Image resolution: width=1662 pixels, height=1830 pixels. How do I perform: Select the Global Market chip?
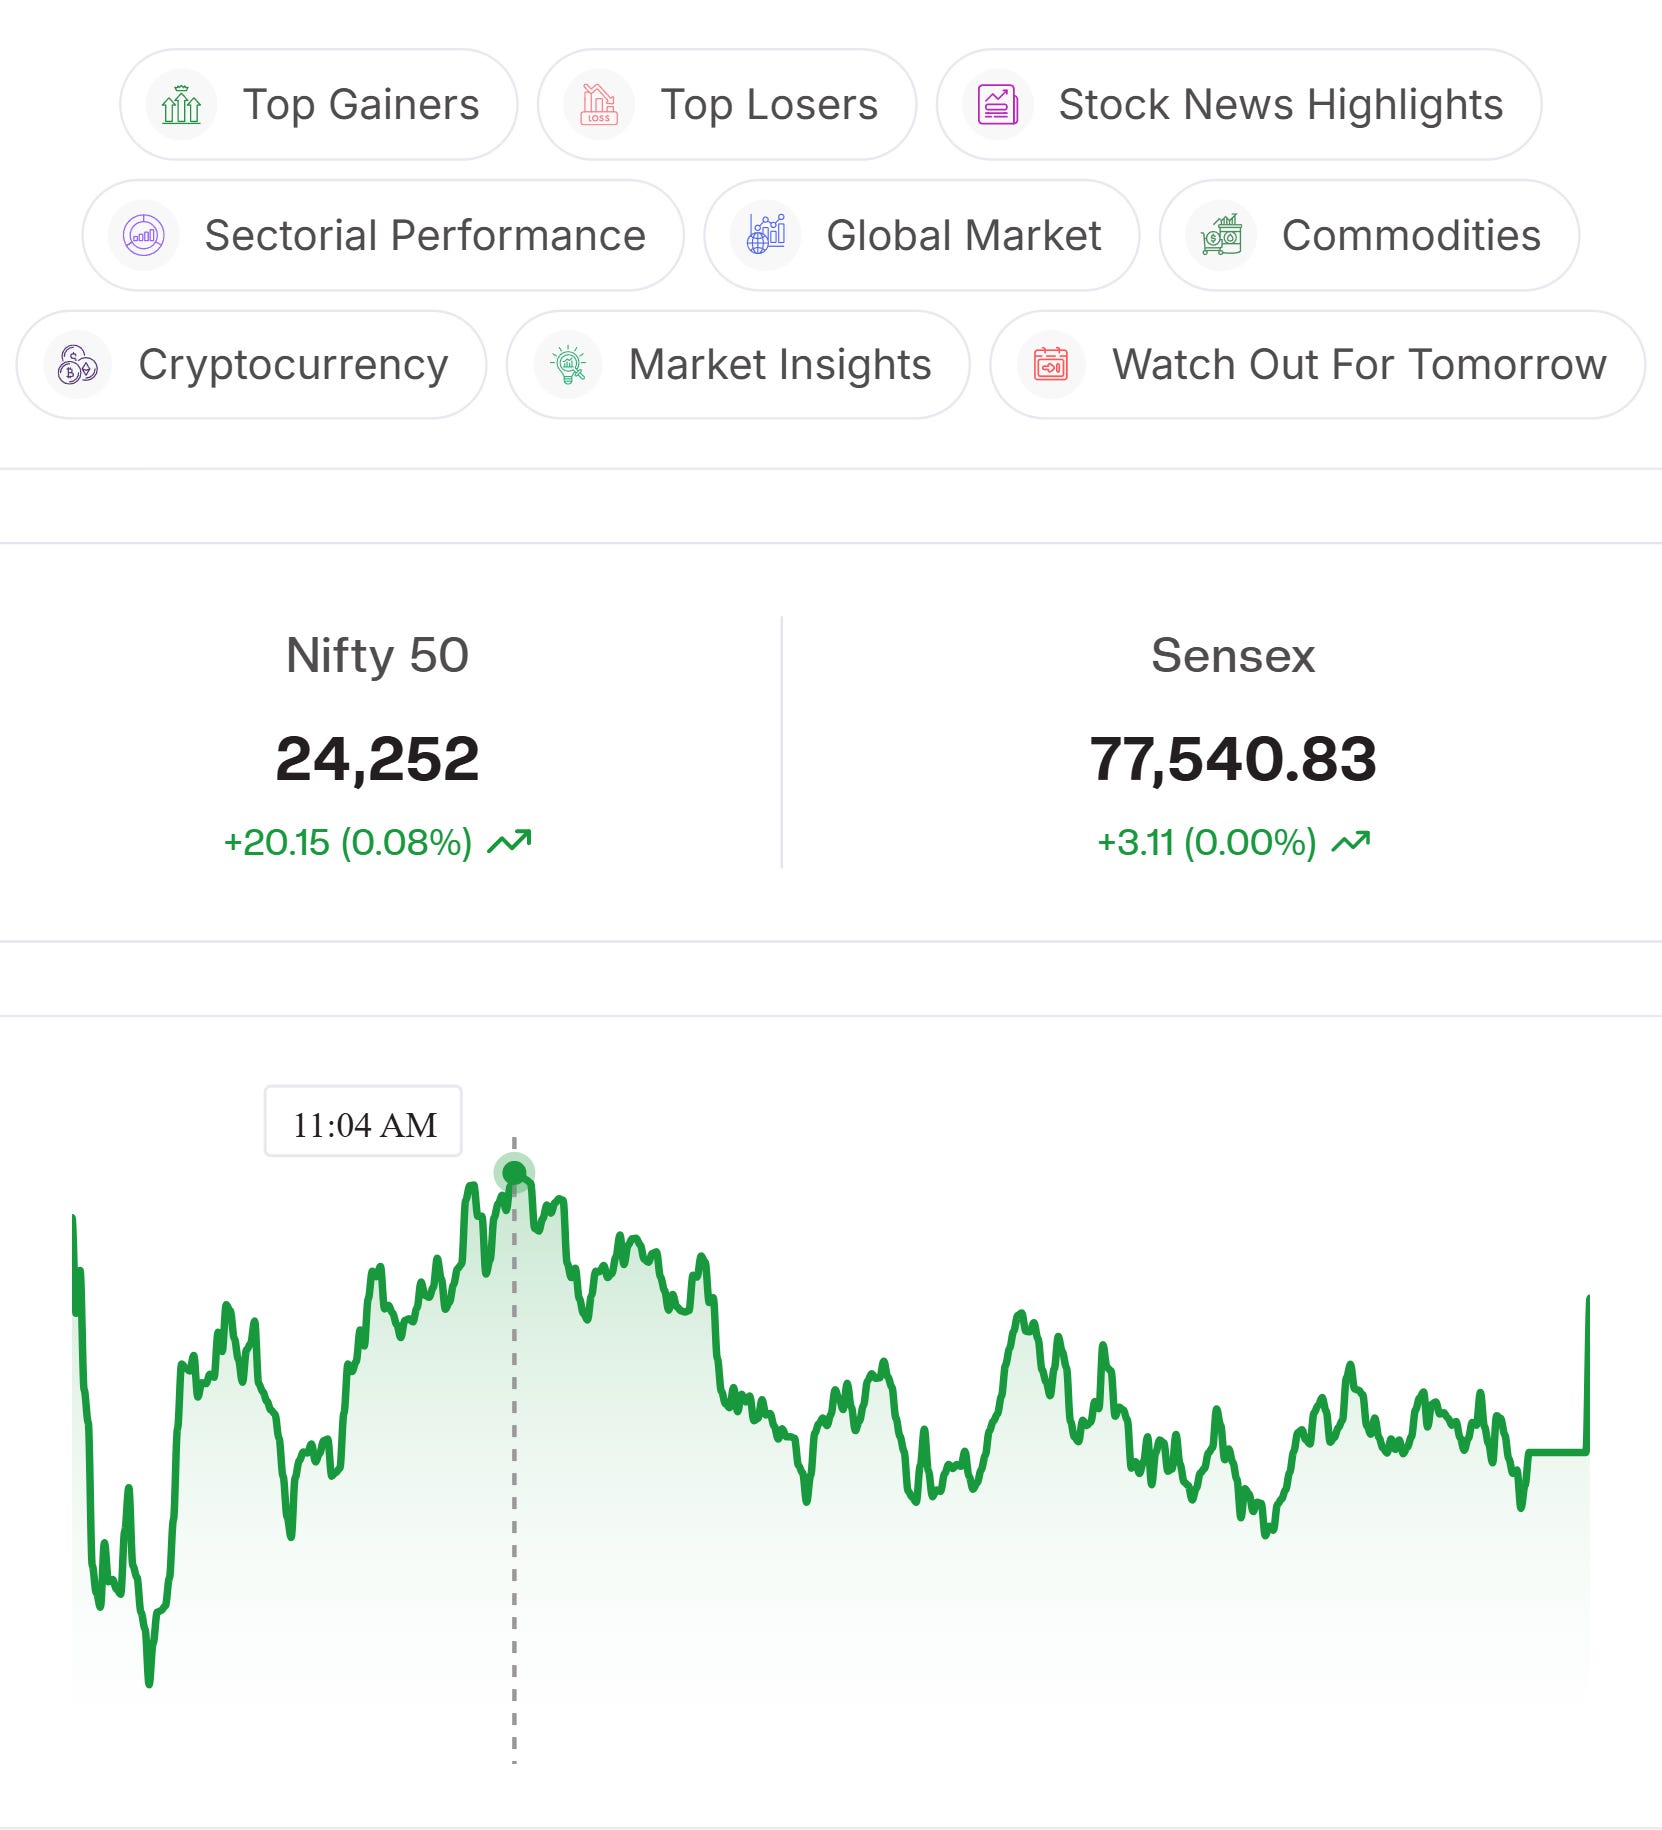coord(922,236)
